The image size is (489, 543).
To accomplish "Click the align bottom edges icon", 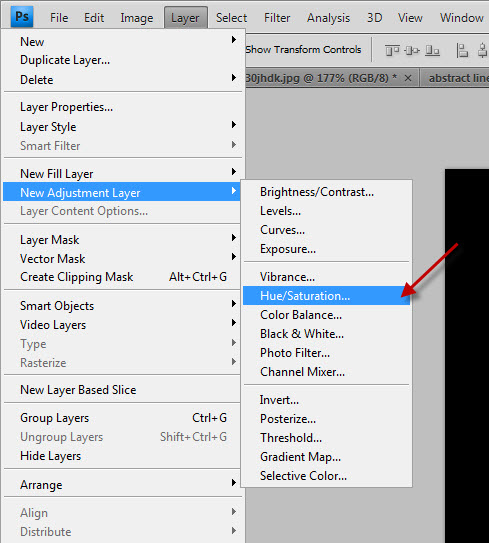I will (432, 51).
